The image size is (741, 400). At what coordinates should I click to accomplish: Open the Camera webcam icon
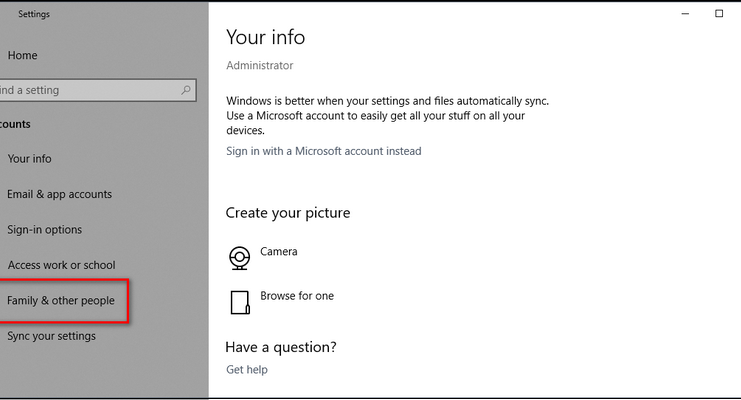[240, 258]
